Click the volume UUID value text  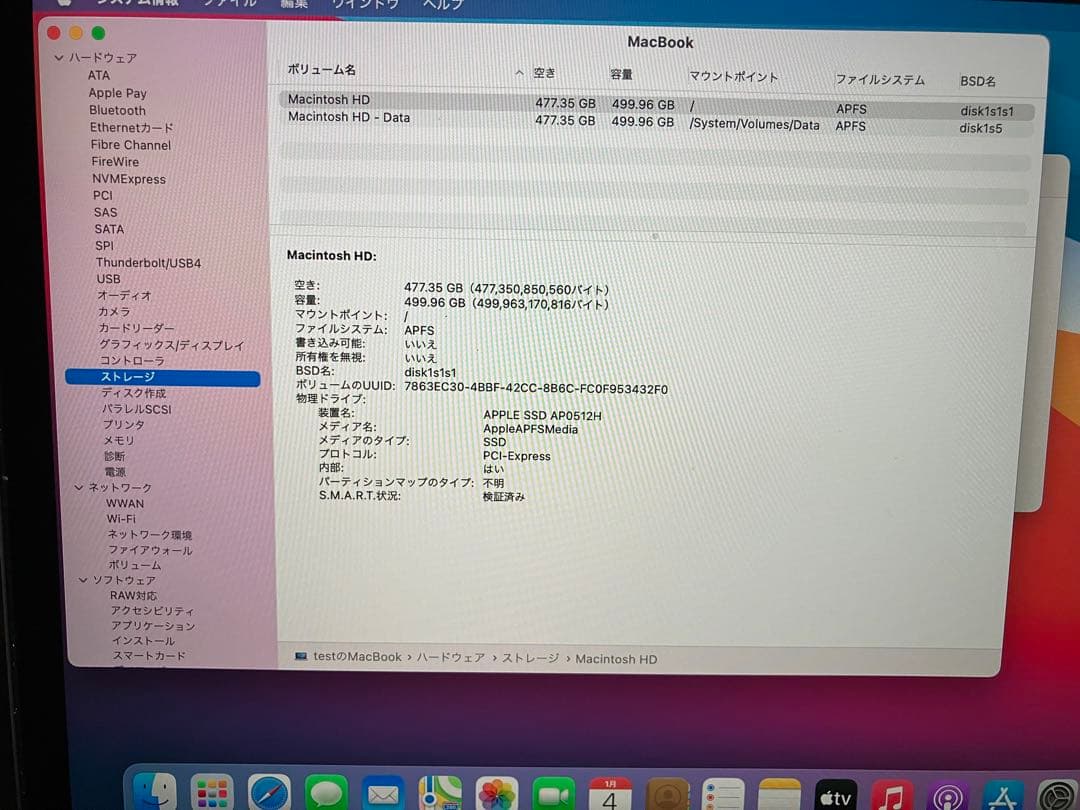click(536, 388)
